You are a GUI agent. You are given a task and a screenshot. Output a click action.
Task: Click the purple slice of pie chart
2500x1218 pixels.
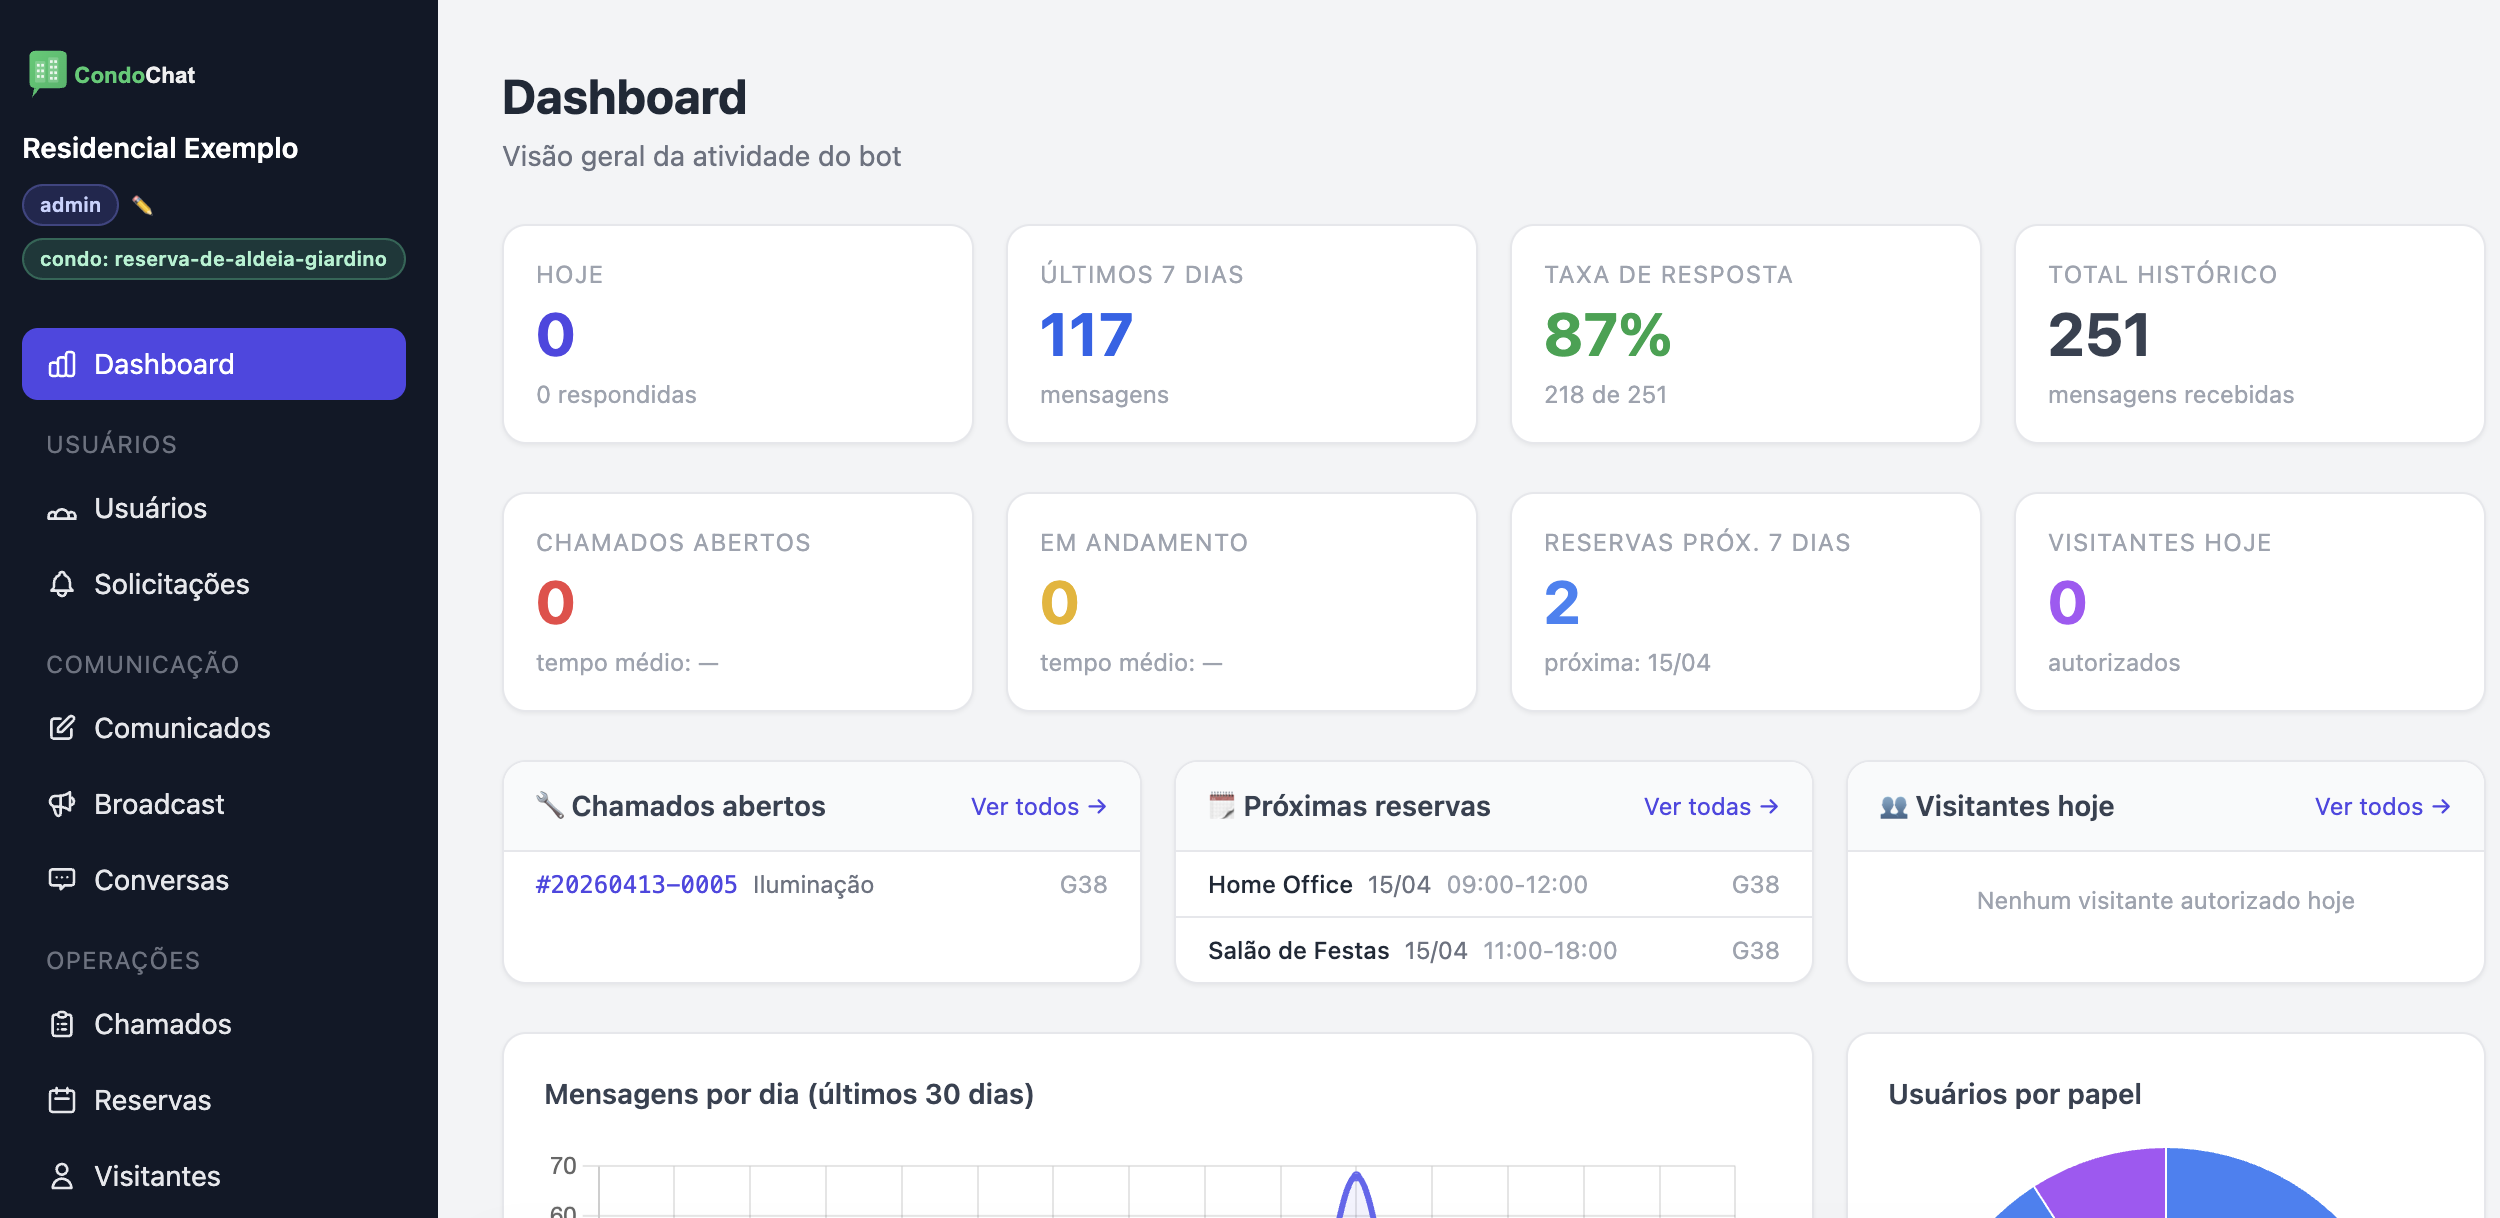2115,1185
